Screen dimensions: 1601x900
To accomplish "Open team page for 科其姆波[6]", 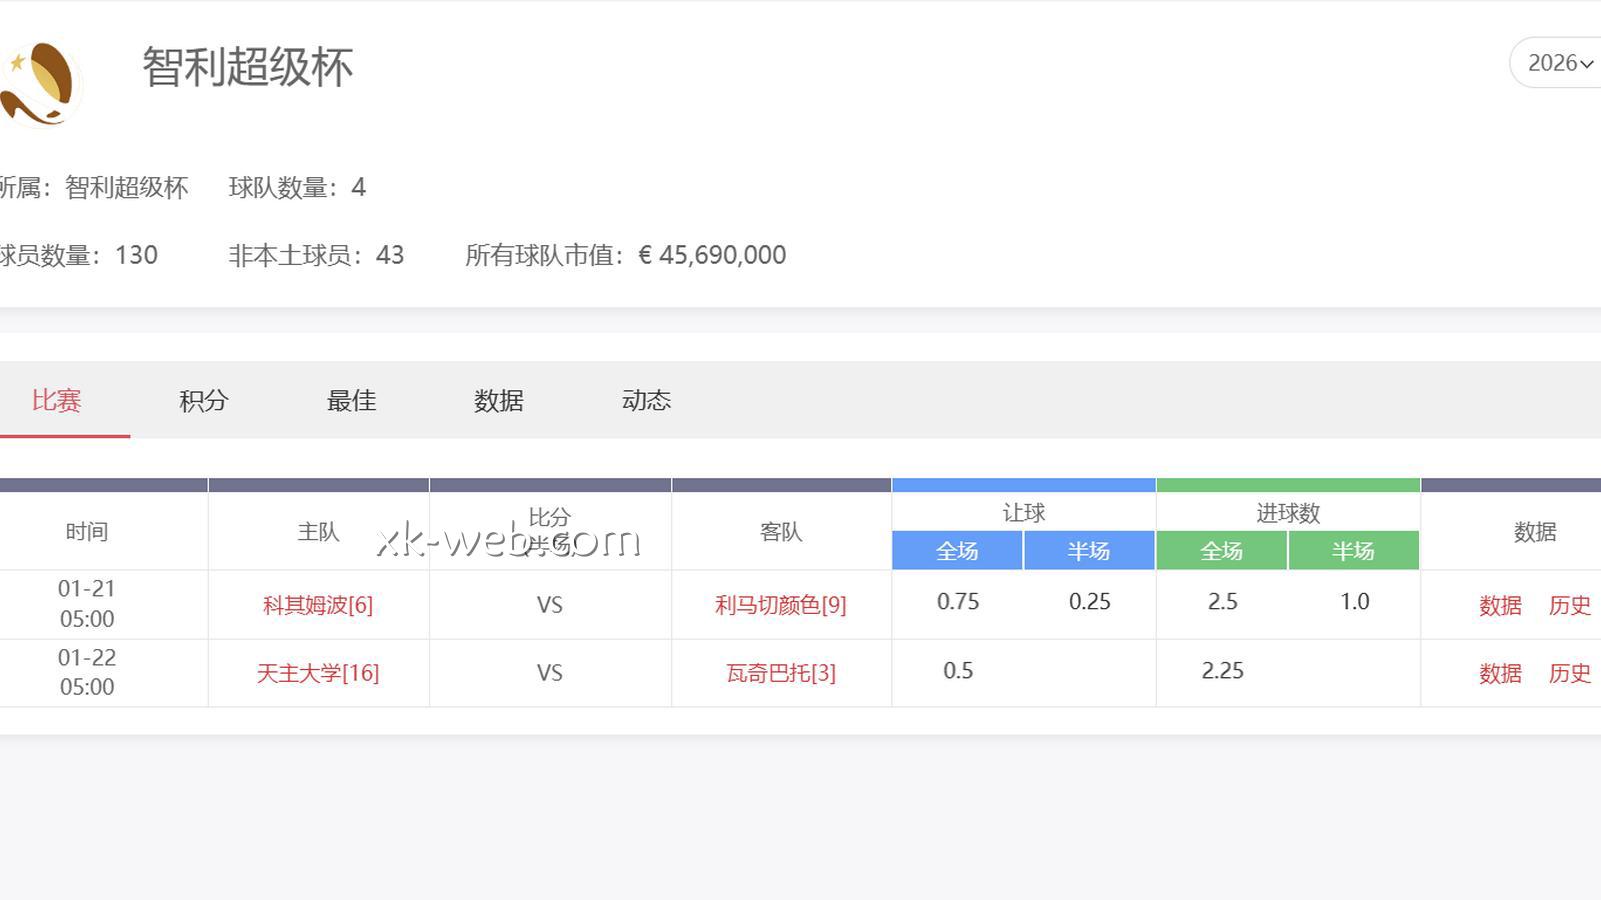I will 317,604.
